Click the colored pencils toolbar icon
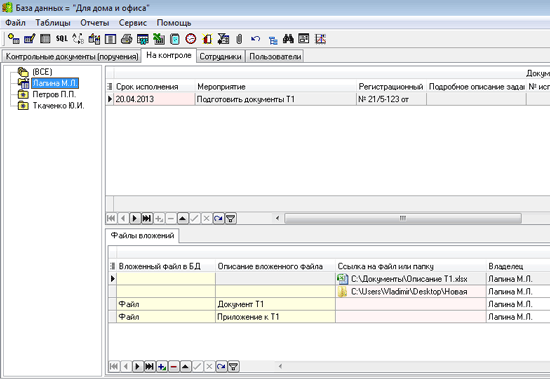The width and height of the screenshot is (550, 379). (x=94, y=39)
